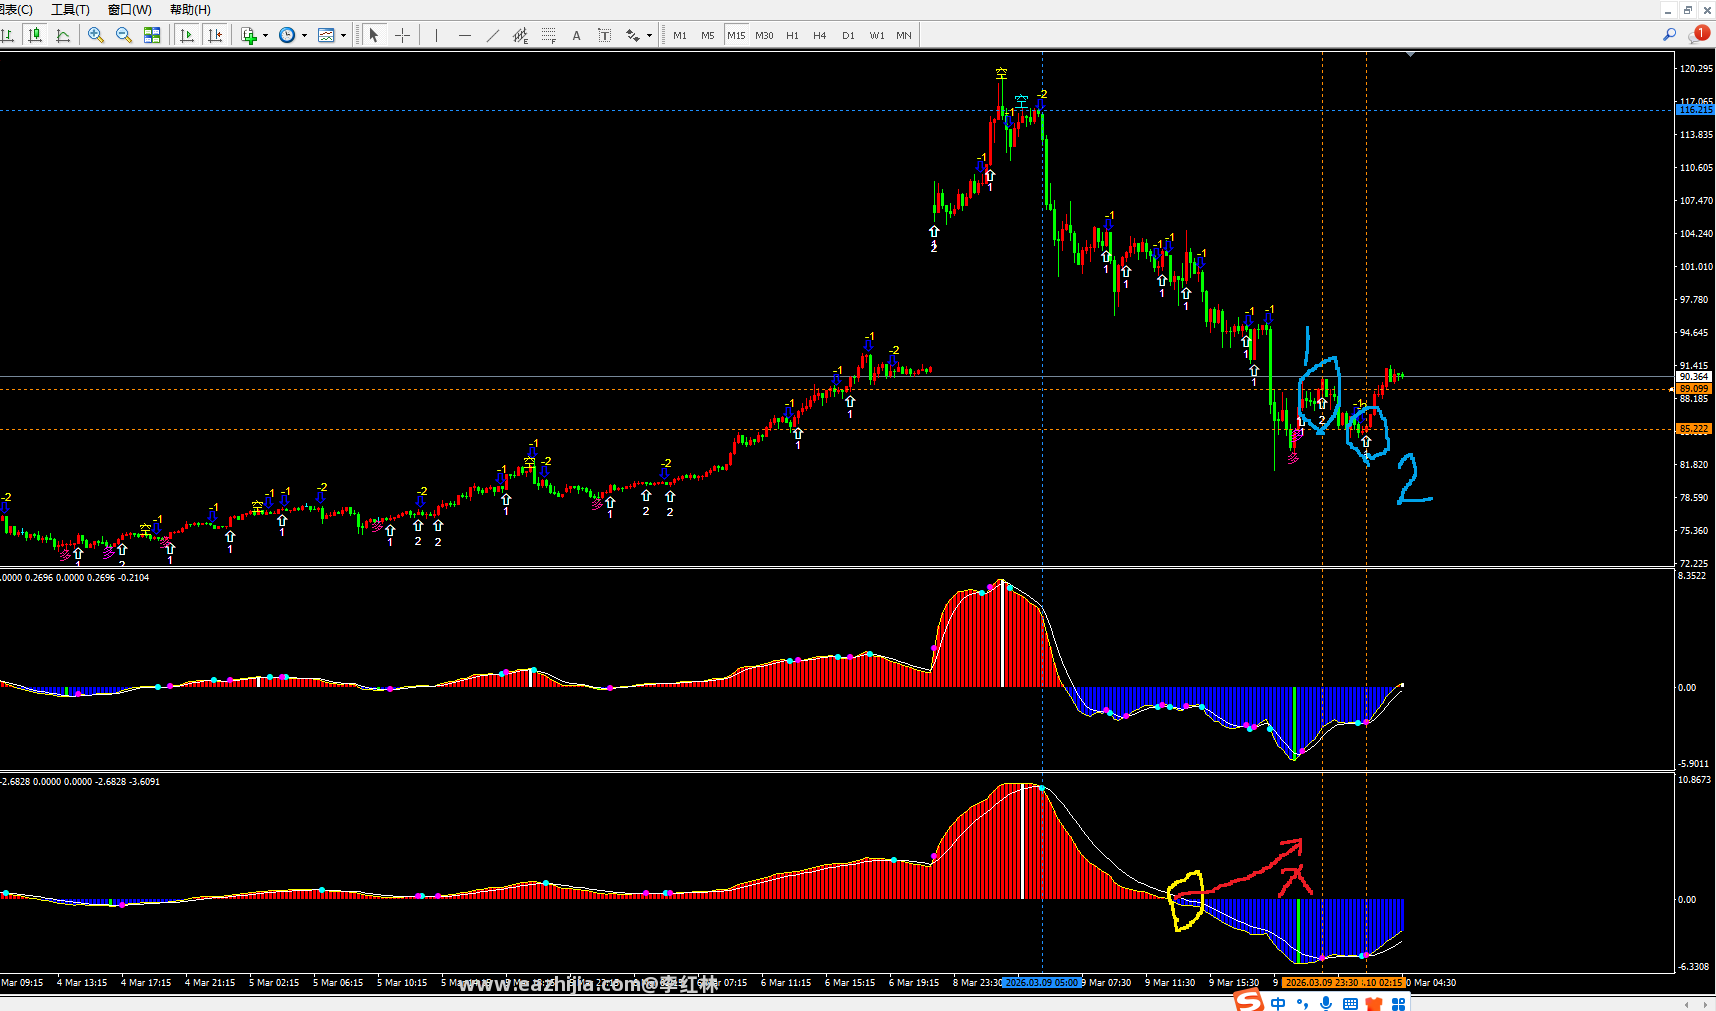Screen dimensions: 1716x1011
Task: Select the standard cursor tool
Action: [x=374, y=35]
